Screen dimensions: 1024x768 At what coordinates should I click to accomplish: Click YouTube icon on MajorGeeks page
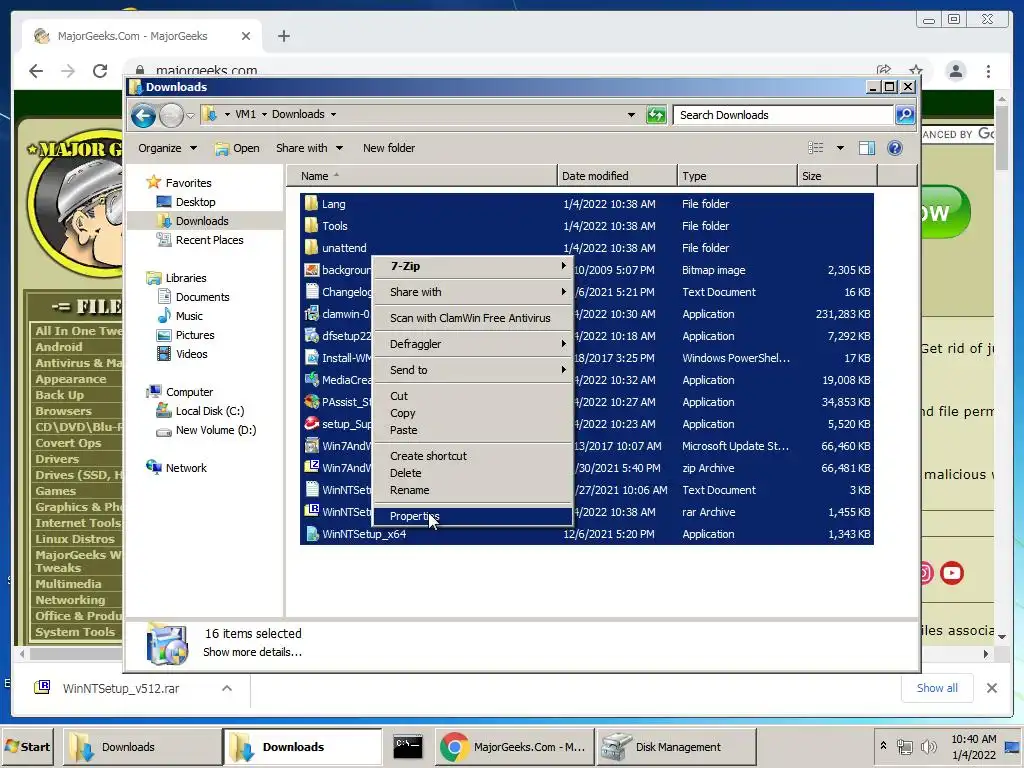[x=952, y=573]
